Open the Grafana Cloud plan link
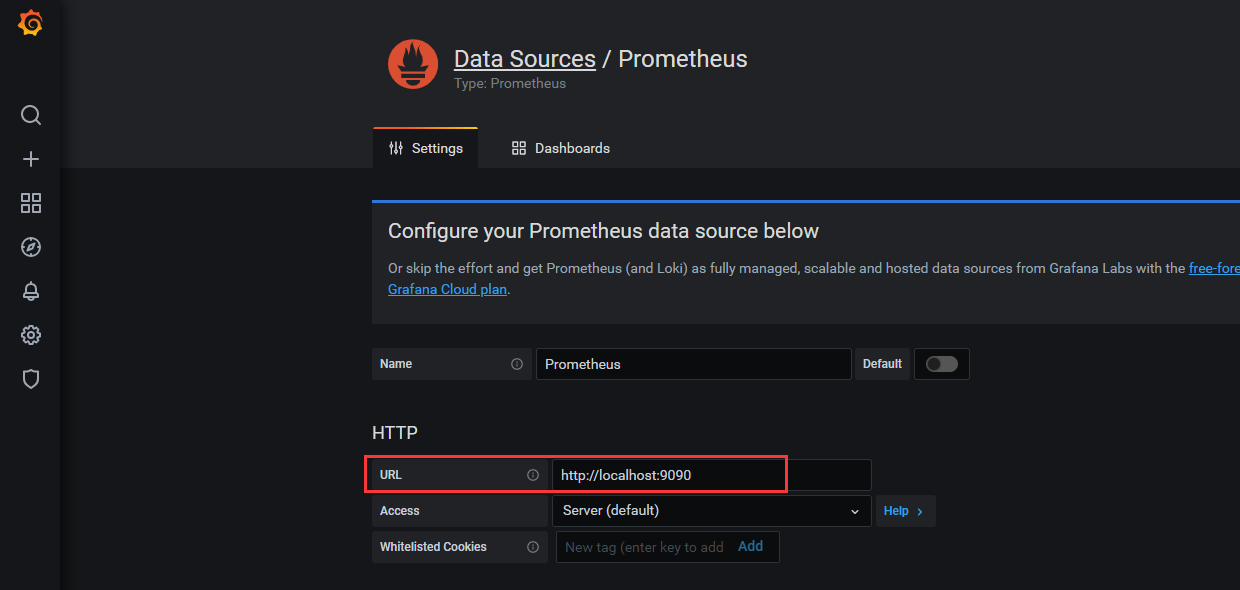 [x=447, y=289]
